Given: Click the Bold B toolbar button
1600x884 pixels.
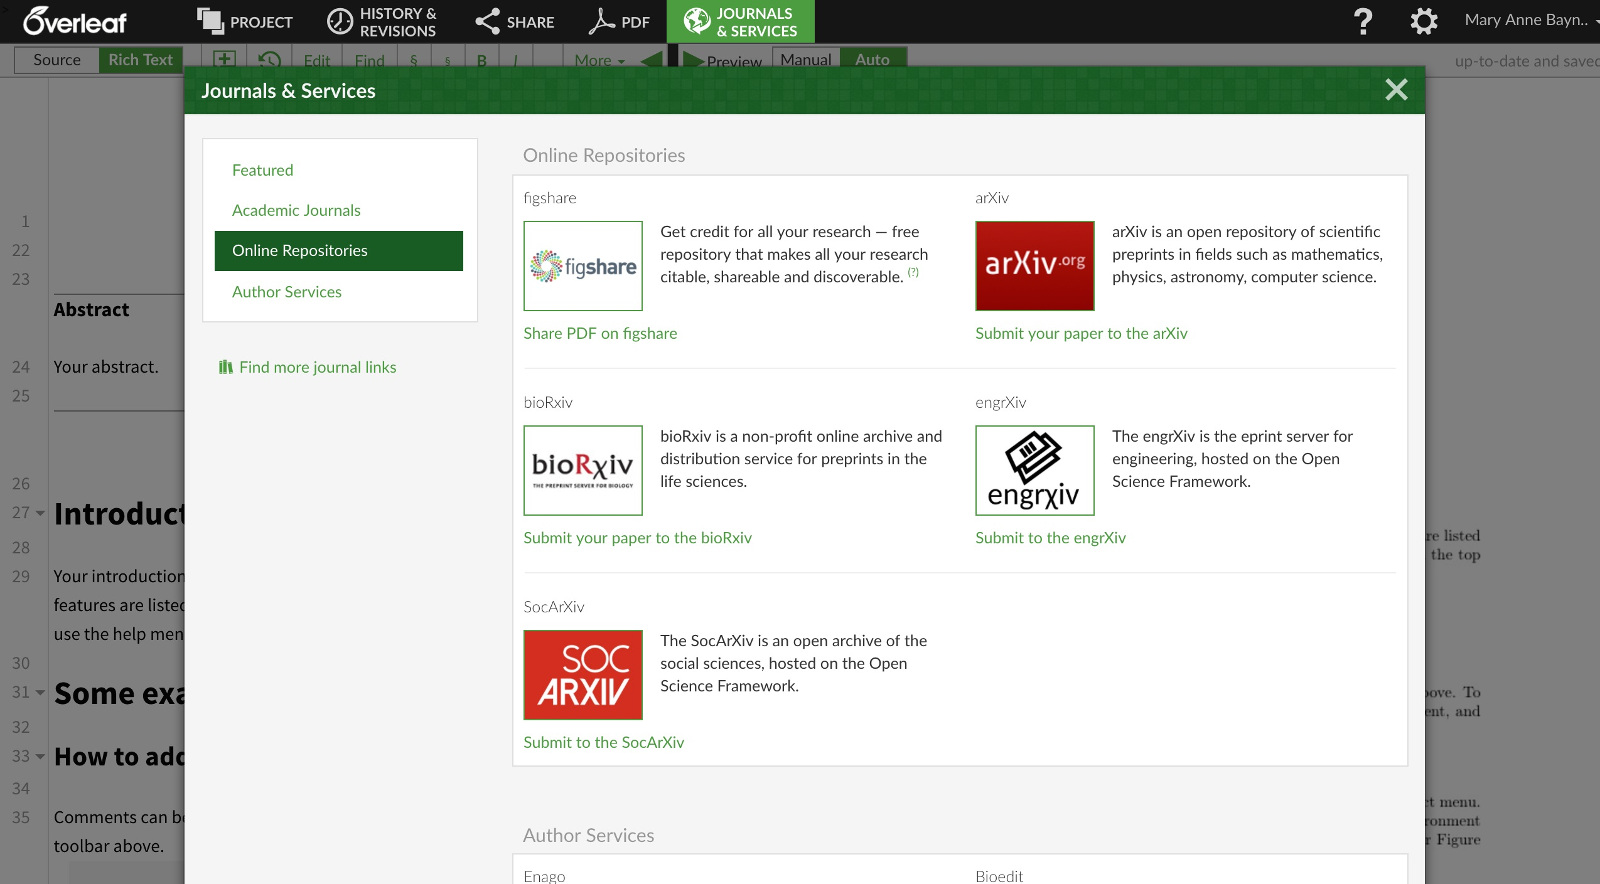Looking at the screenshot, I should click(482, 61).
